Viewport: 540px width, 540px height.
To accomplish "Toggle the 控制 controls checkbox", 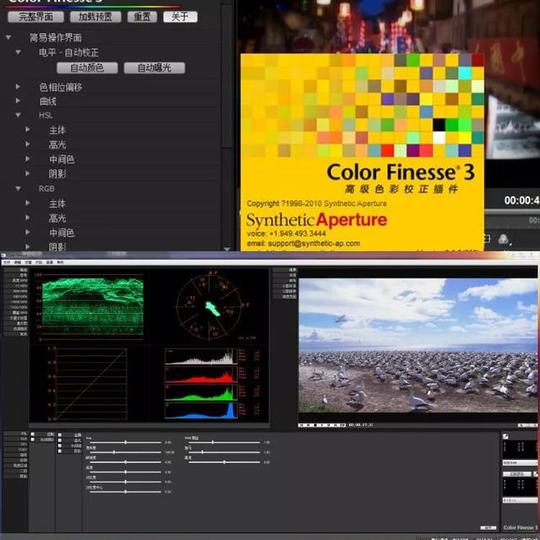I will point(33,434).
